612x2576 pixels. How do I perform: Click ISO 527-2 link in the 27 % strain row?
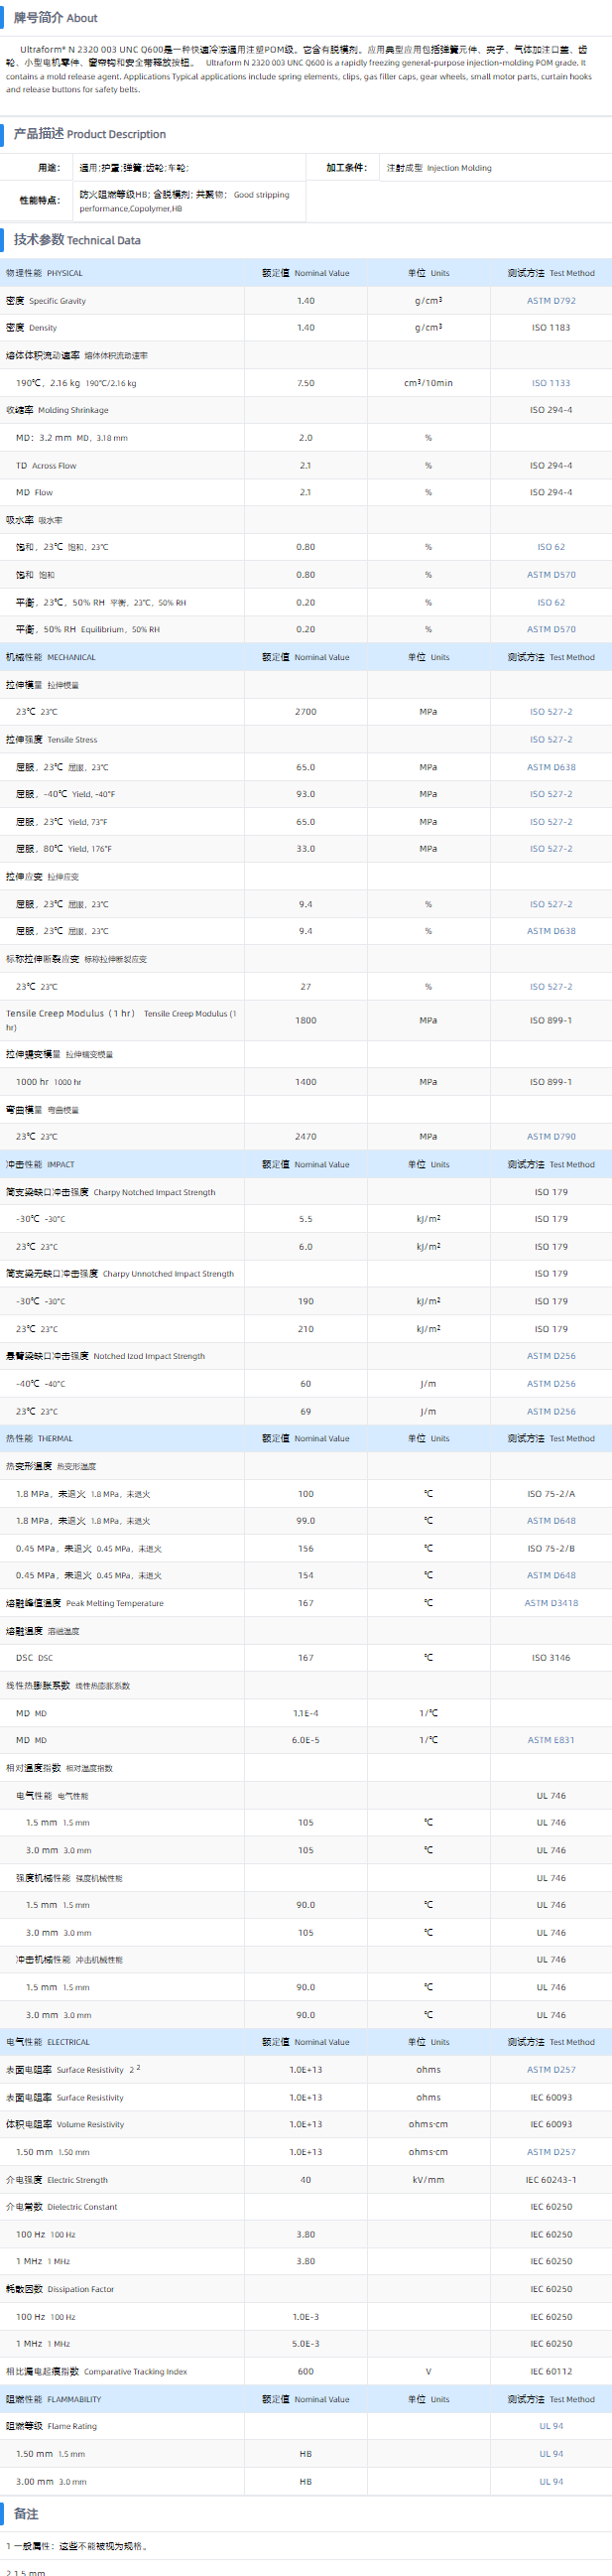tap(551, 986)
